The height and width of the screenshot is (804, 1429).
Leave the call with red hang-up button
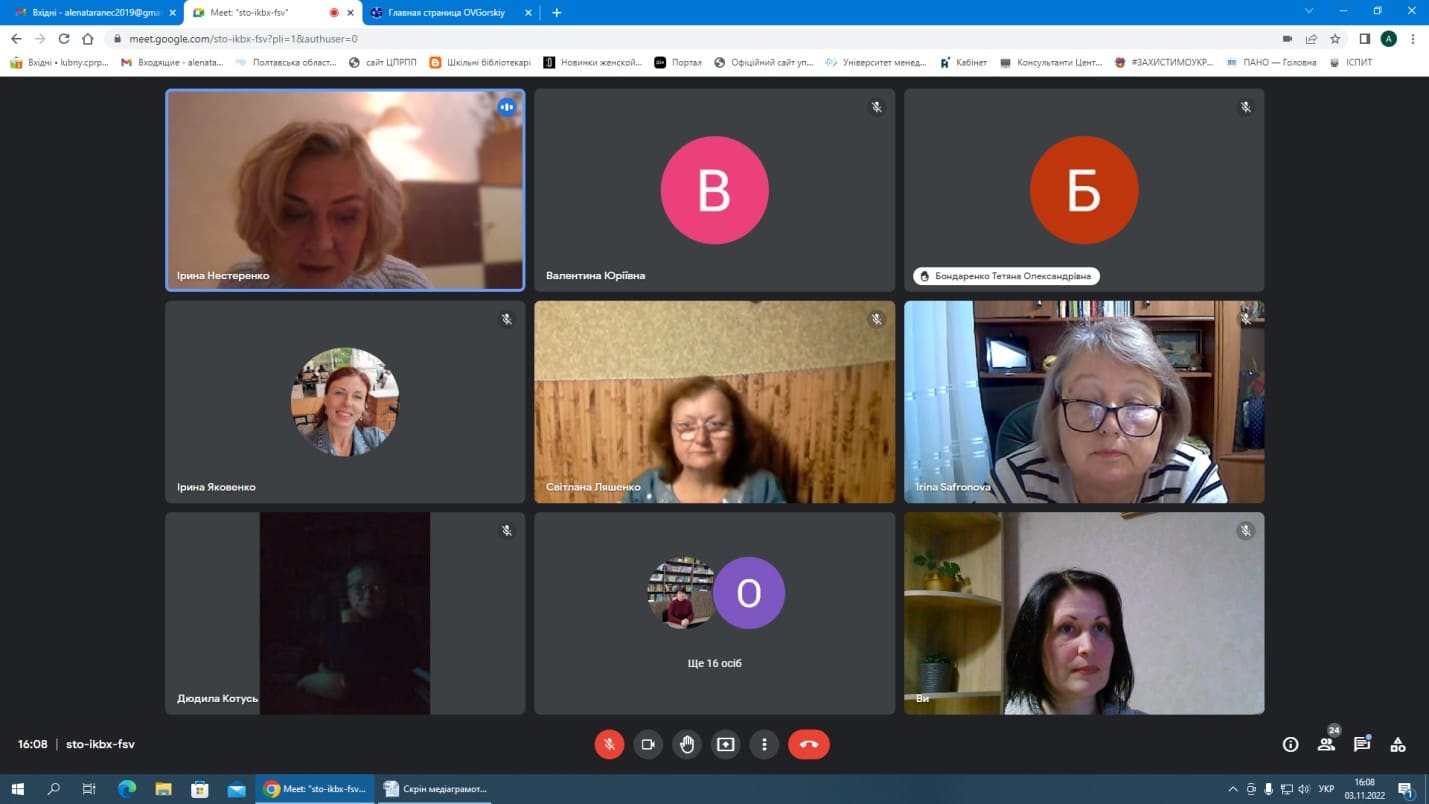[x=809, y=744]
